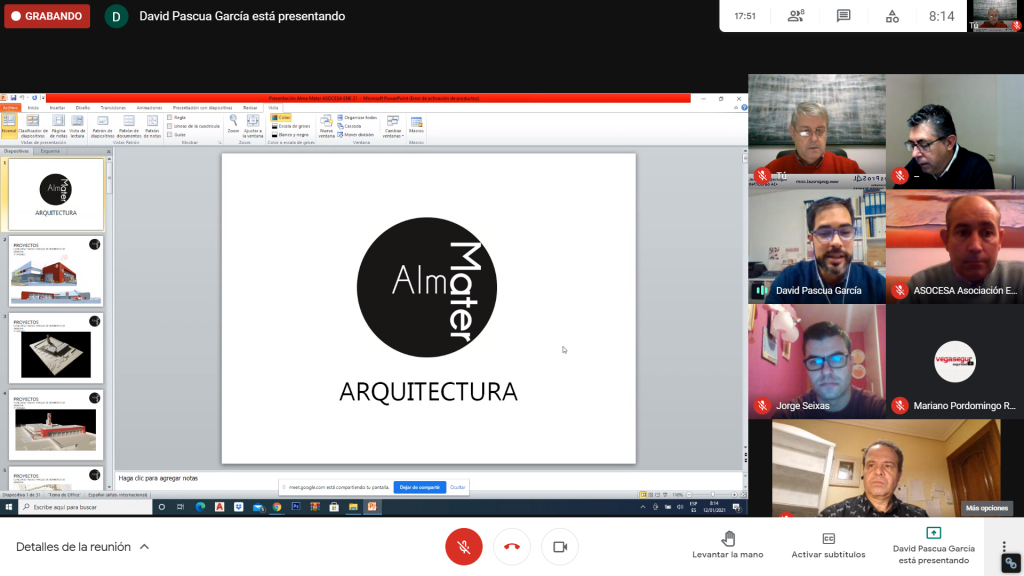1024x576 pixels.
Task: Open Patrón de diapositivas master view
Action: click(103, 125)
